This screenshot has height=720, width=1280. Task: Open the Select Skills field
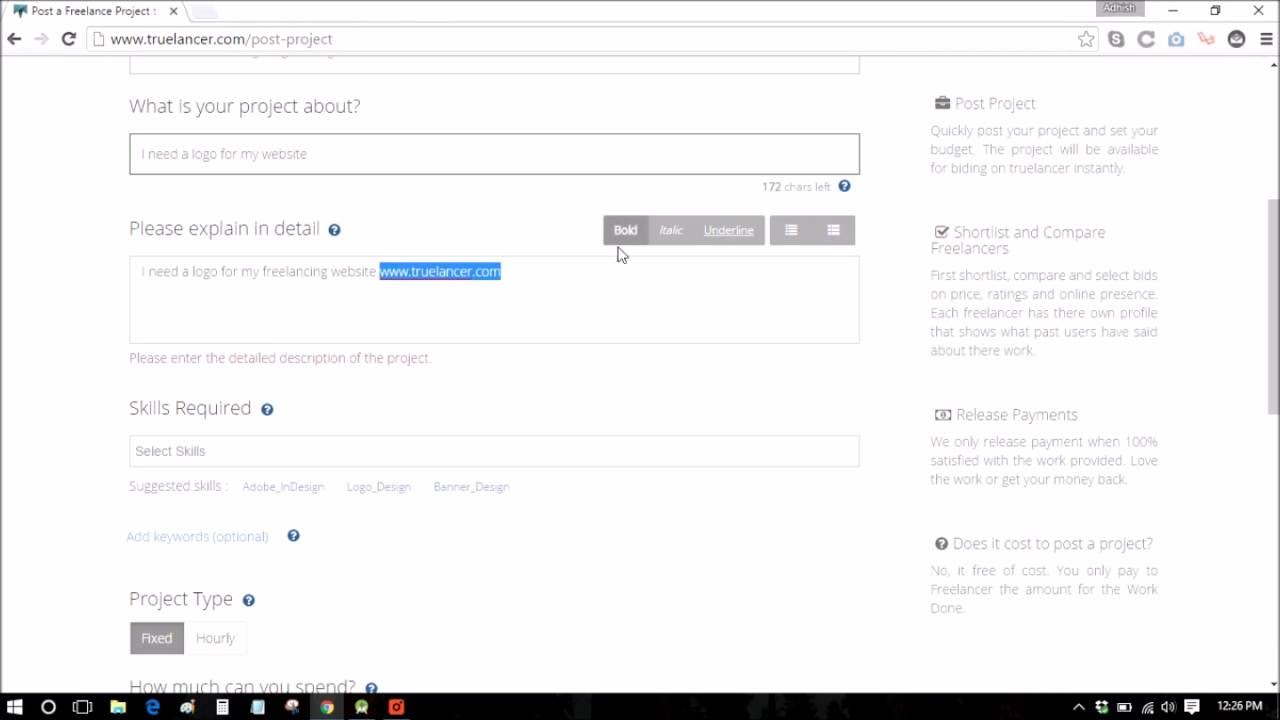(x=494, y=451)
